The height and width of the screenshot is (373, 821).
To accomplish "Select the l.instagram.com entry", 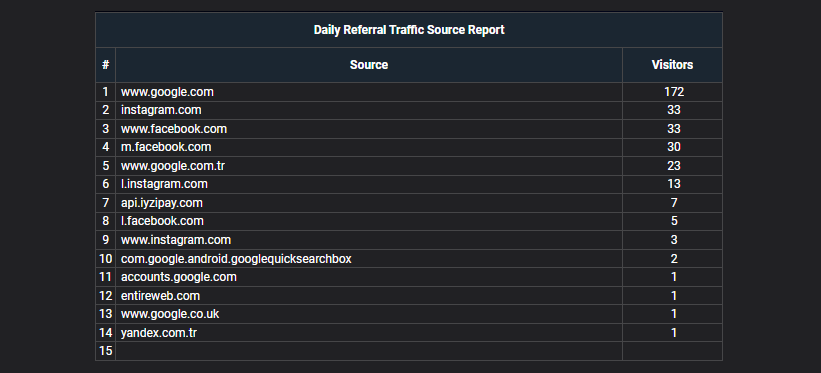I will tap(164, 184).
